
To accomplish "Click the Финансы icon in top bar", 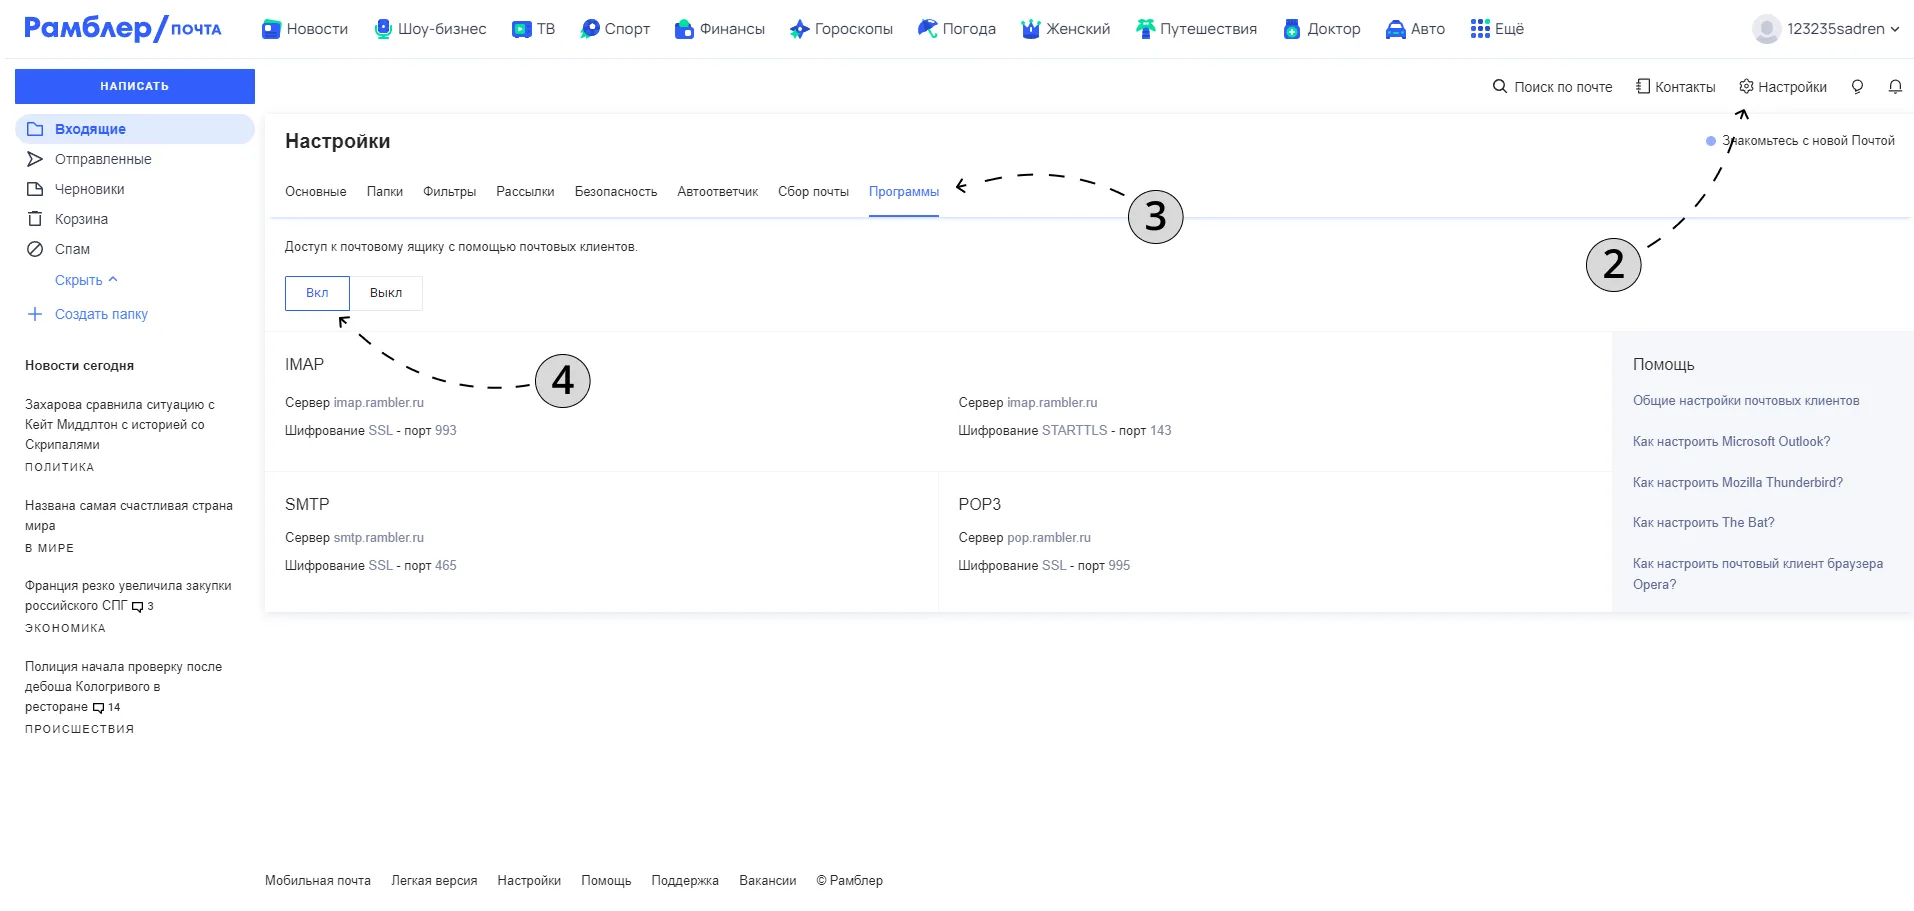I will pos(684,29).
